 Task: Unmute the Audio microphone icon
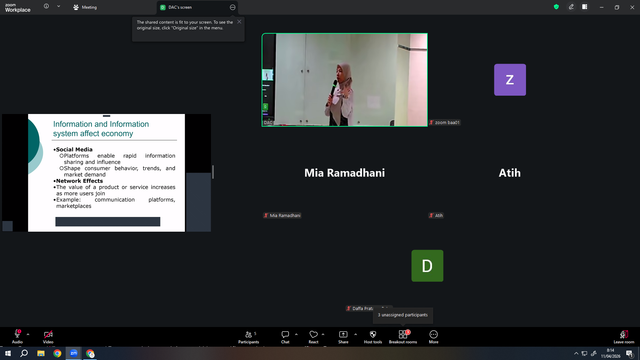[17, 334]
